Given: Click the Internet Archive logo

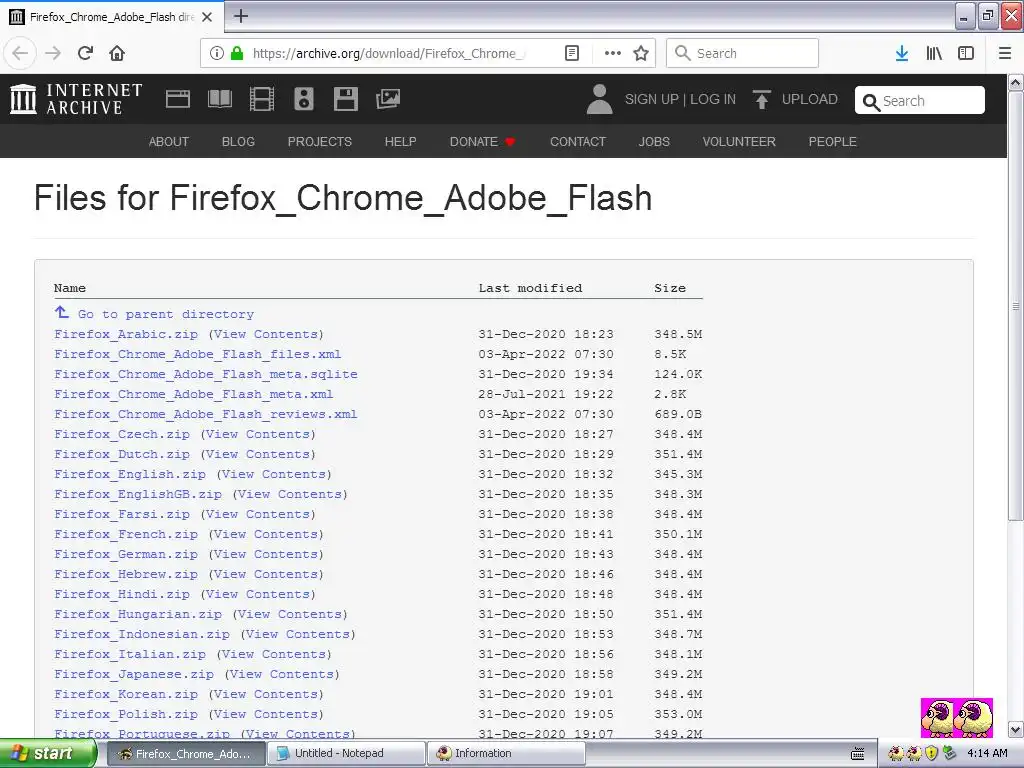Looking at the screenshot, I should (x=76, y=99).
